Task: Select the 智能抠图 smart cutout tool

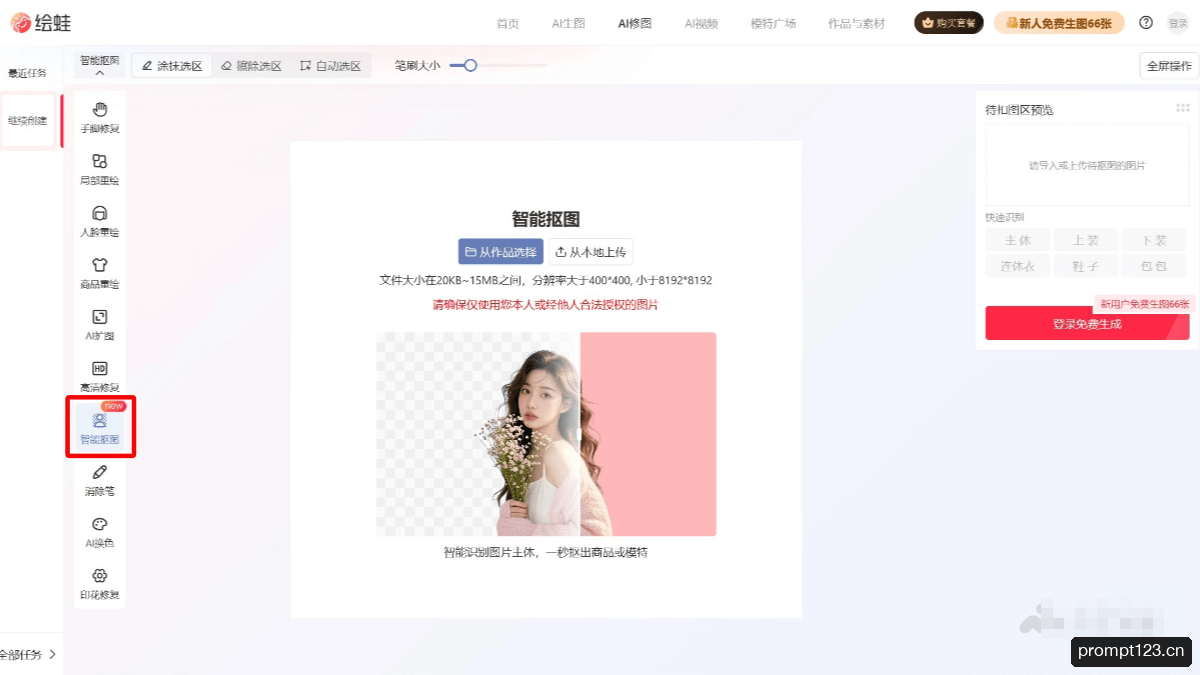Action: (100, 428)
